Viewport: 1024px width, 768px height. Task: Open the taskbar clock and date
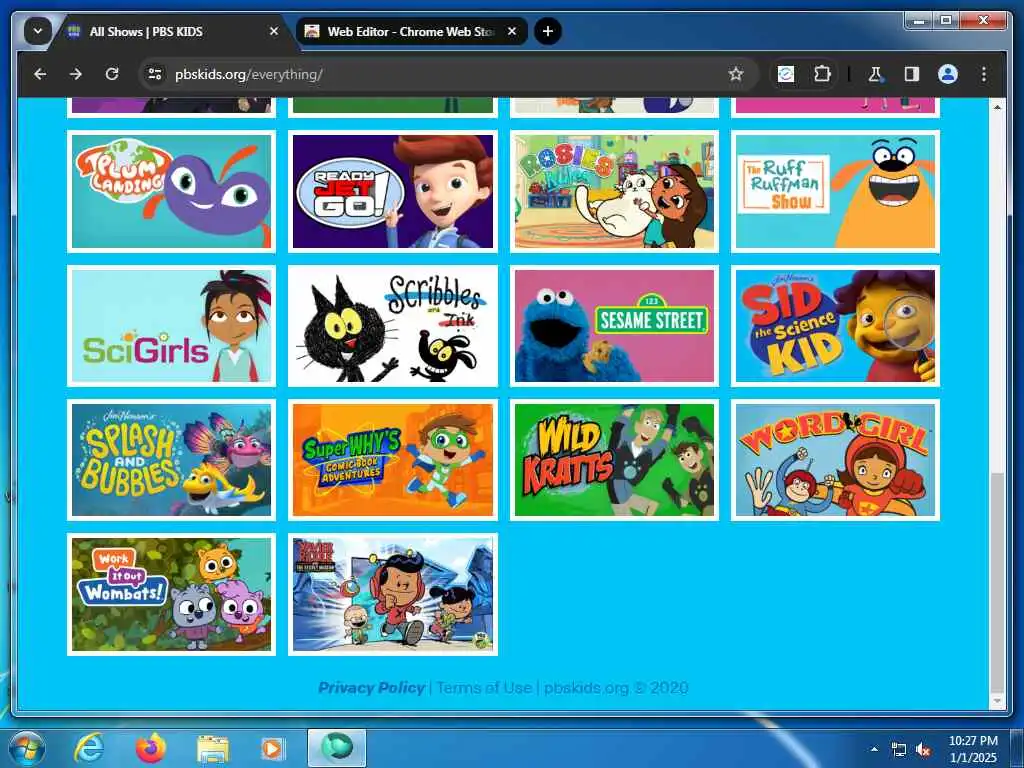pos(973,749)
